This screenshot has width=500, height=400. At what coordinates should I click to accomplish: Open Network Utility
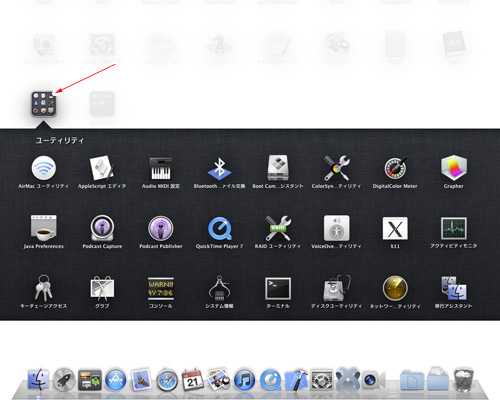(x=395, y=288)
